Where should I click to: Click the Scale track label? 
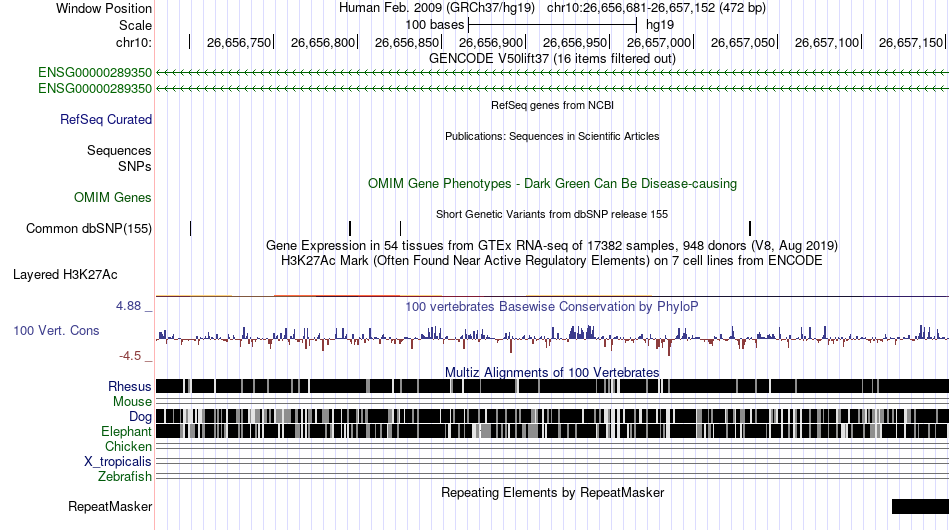click(x=135, y=25)
